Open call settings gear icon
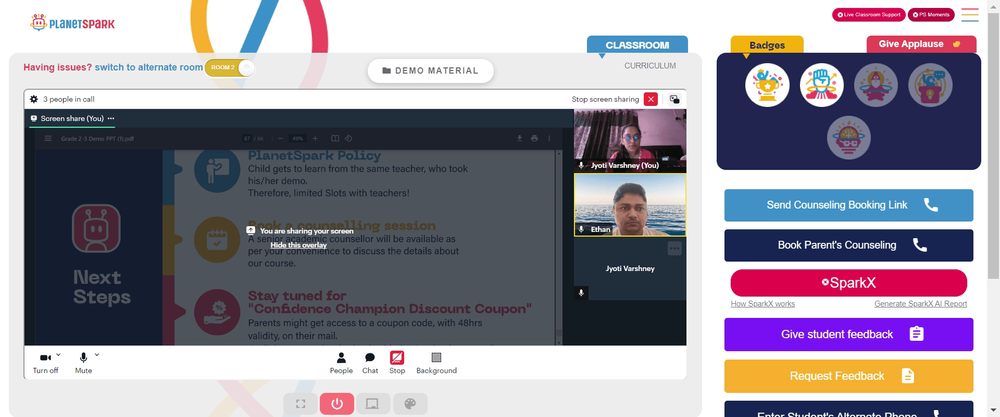 (34, 99)
